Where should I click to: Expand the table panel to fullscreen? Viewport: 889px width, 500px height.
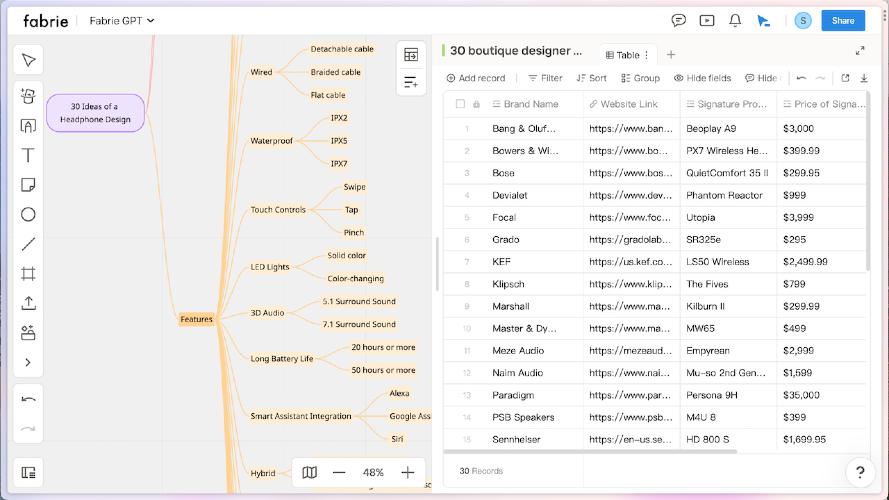click(x=860, y=51)
